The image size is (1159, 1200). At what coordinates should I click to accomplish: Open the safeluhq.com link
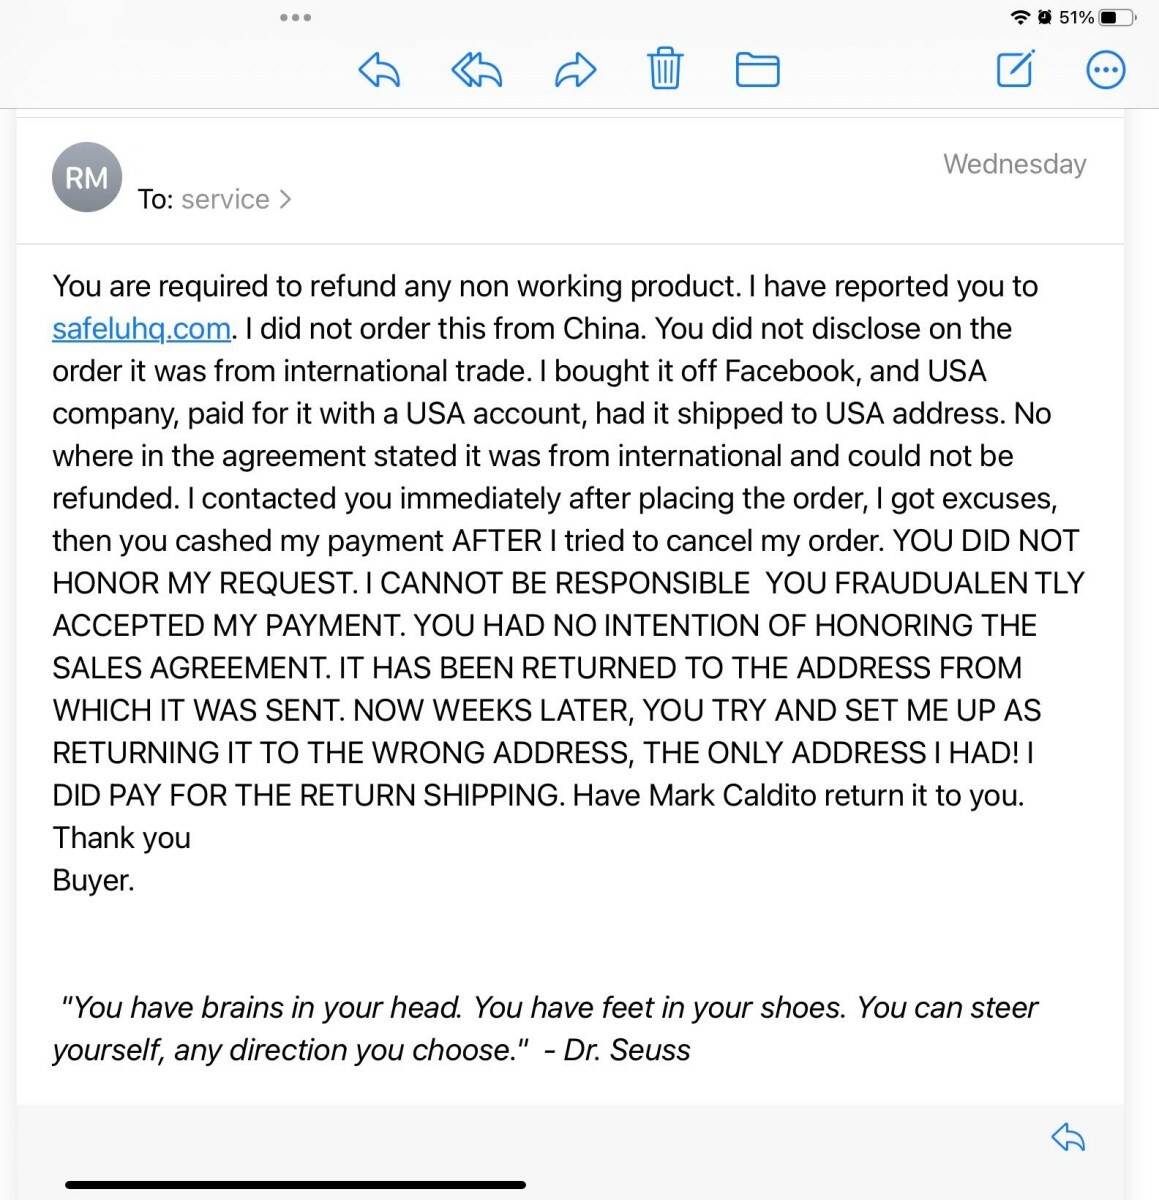[141, 329]
